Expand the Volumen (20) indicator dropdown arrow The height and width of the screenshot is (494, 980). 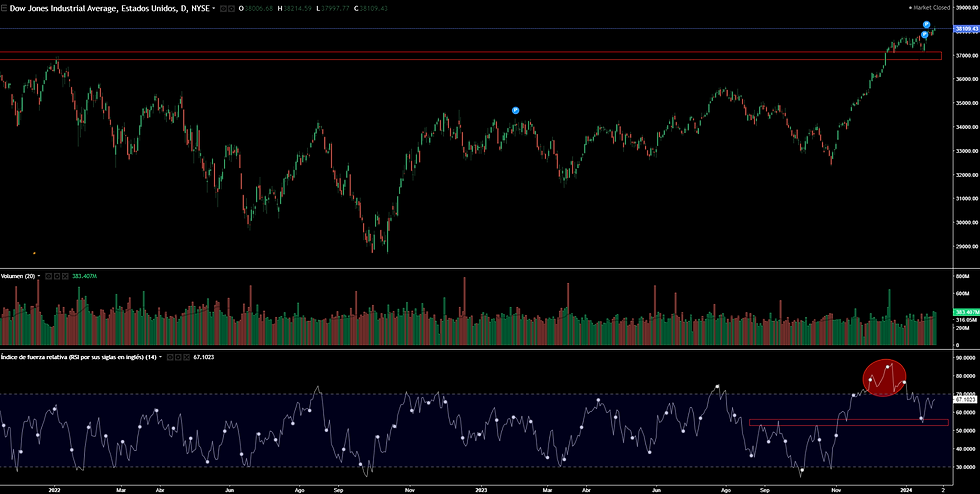pos(39,276)
